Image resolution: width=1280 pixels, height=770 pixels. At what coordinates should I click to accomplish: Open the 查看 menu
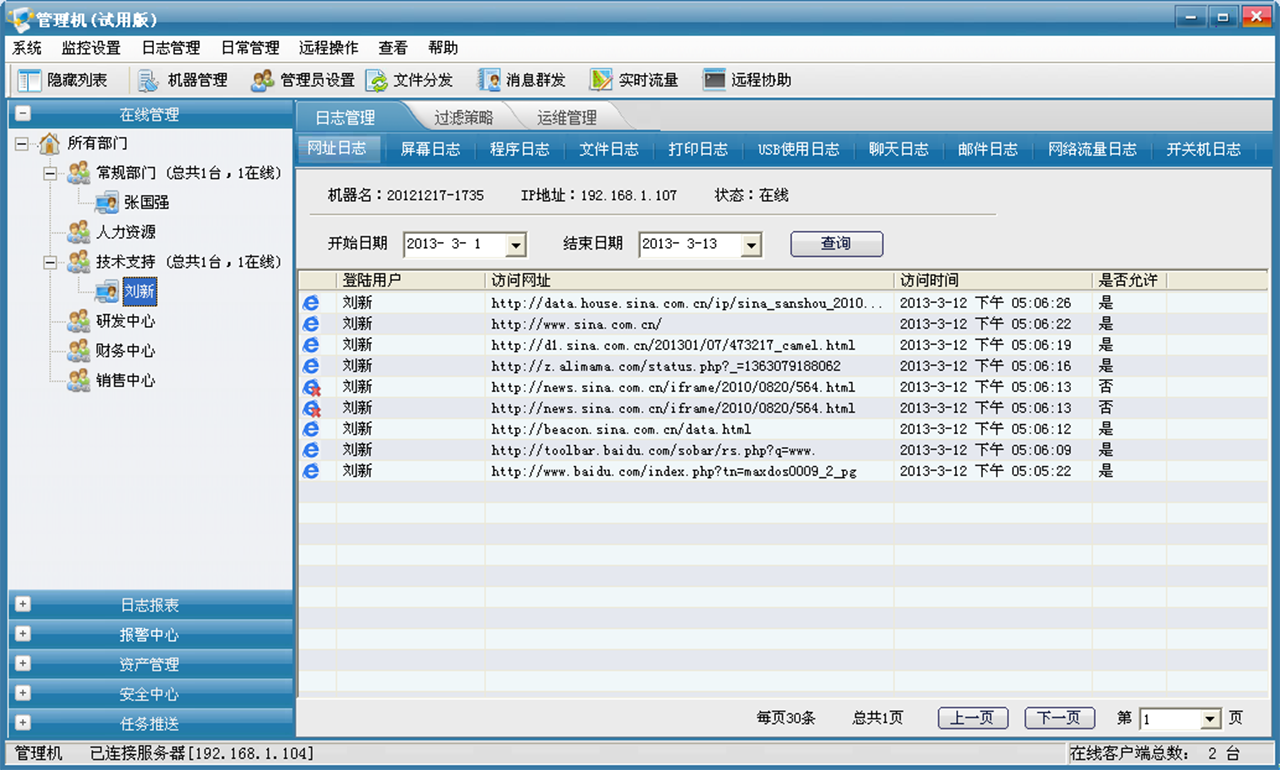click(x=393, y=47)
